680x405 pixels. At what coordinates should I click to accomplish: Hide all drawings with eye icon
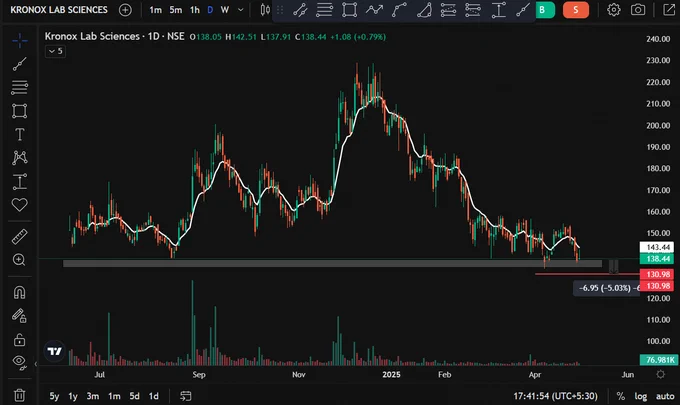point(20,362)
